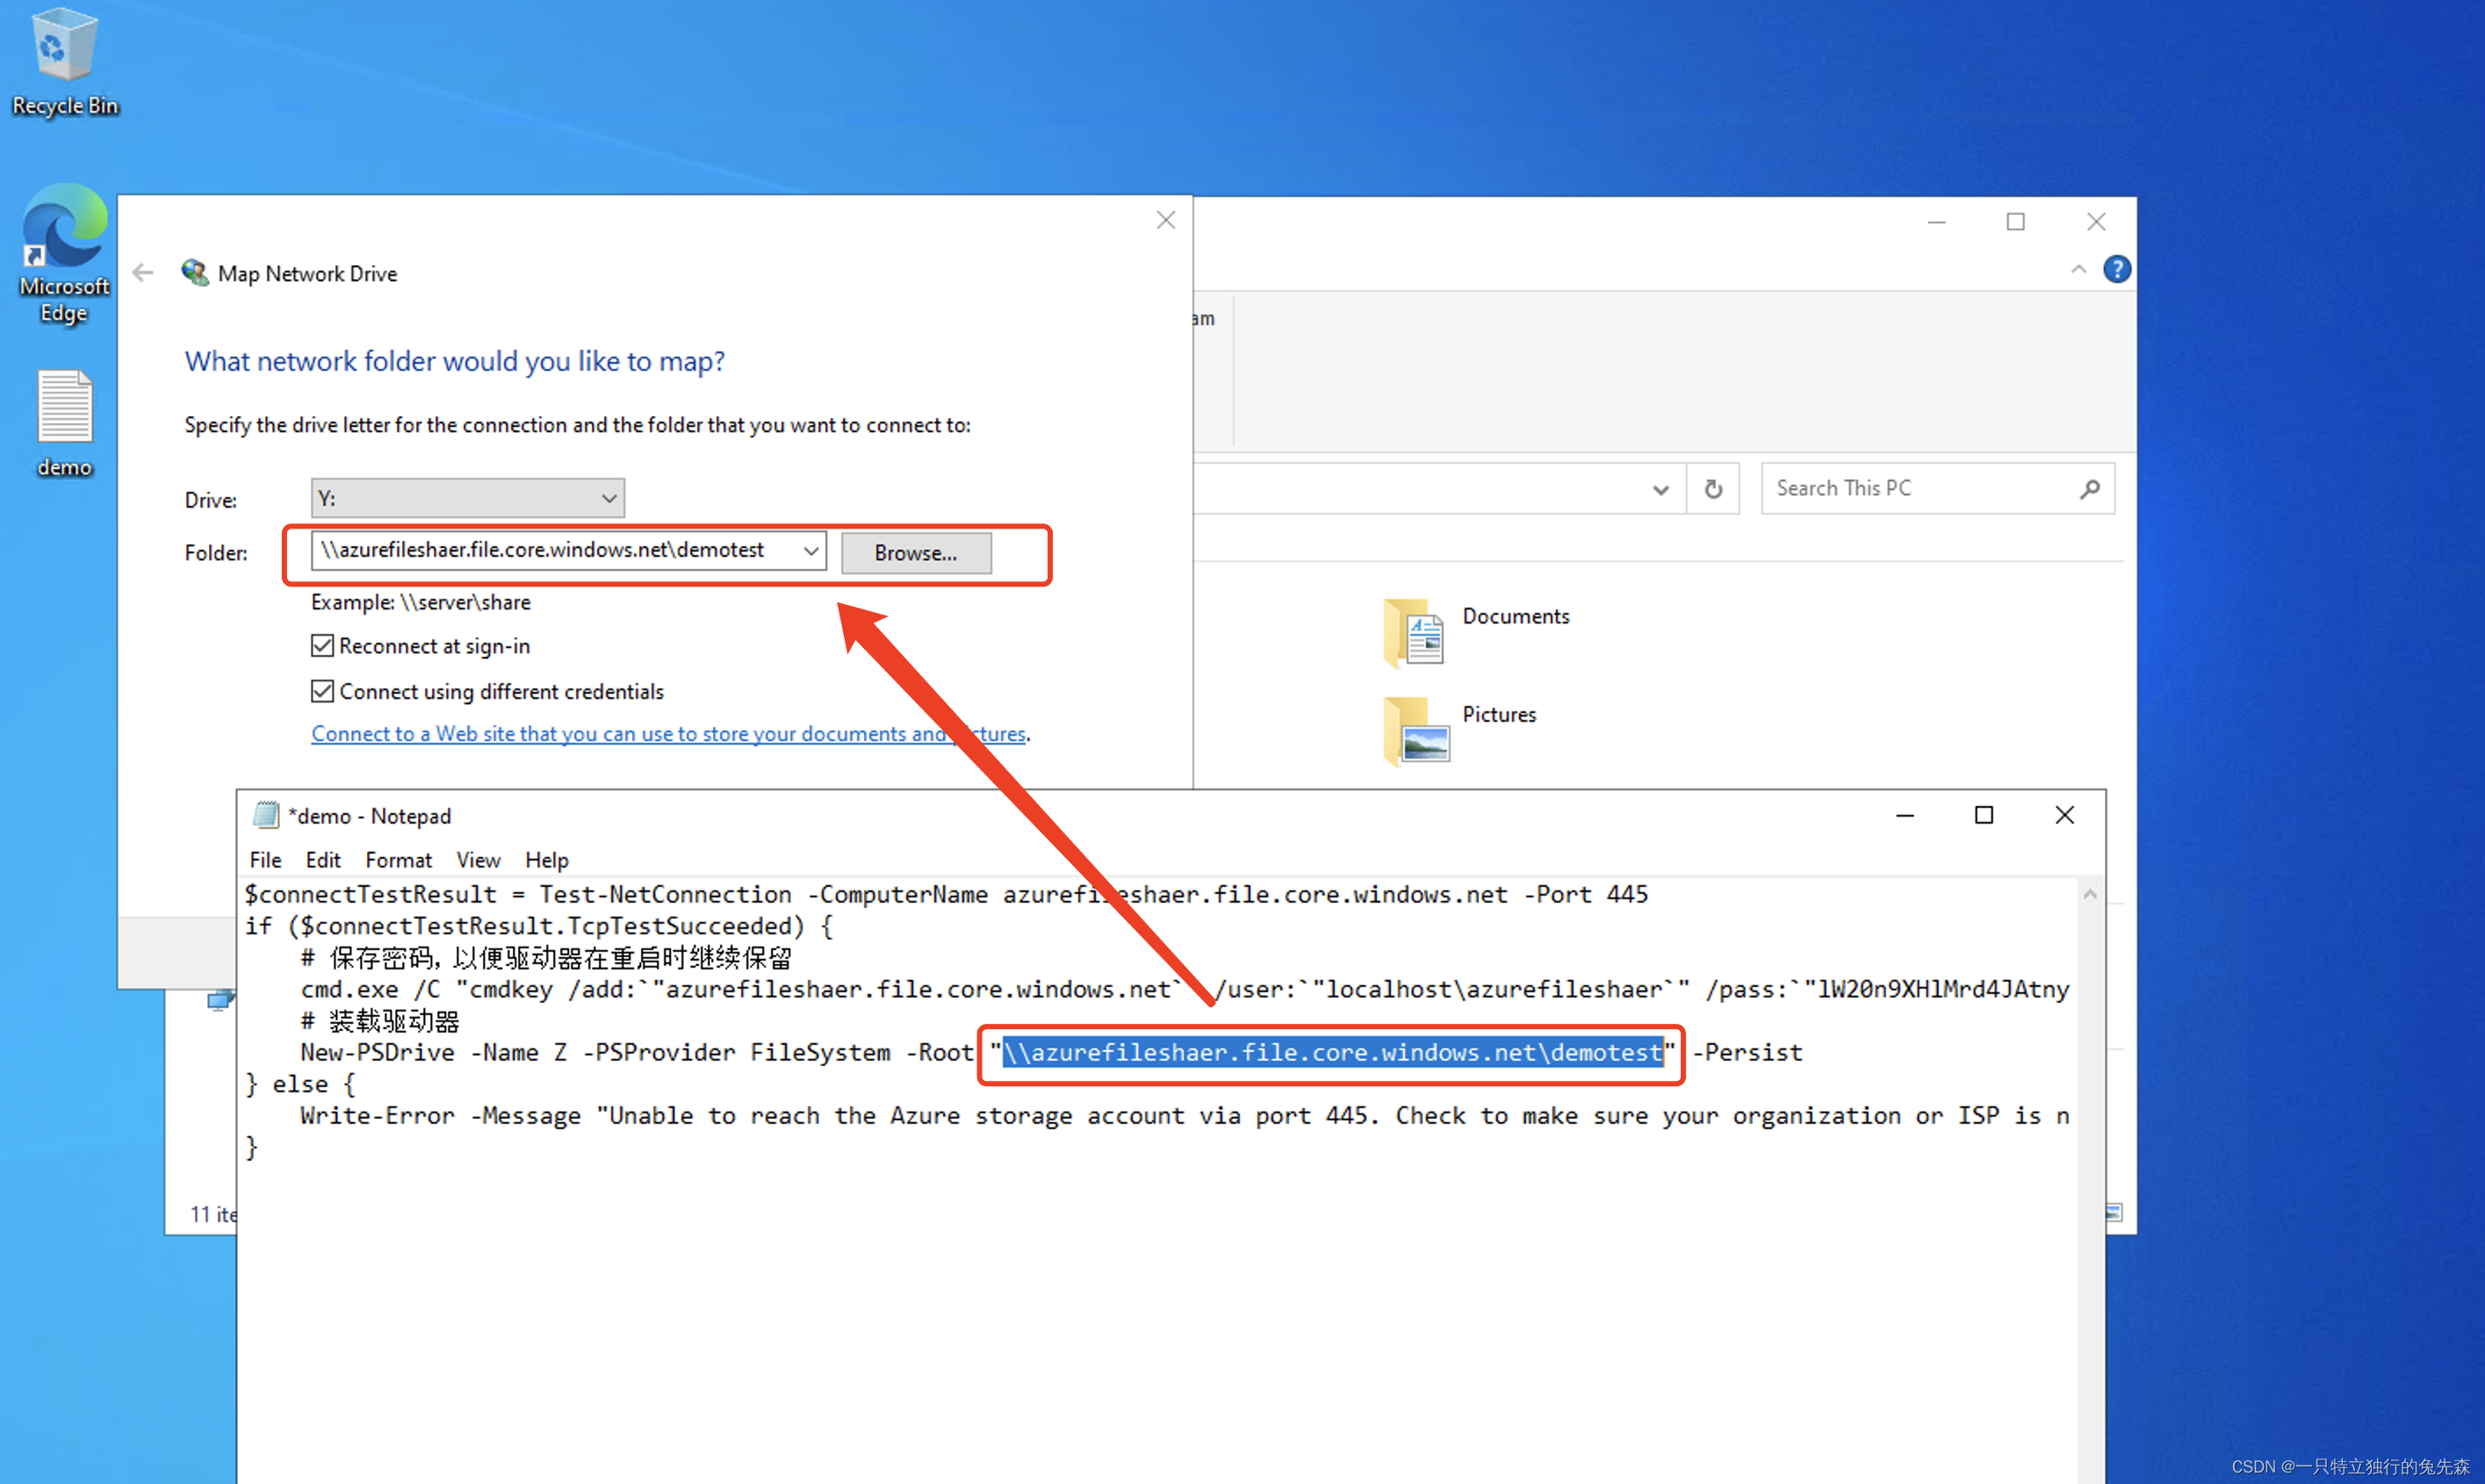
Task: Click the Map Network Drive window icon
Action: click(x=191, y=272)
